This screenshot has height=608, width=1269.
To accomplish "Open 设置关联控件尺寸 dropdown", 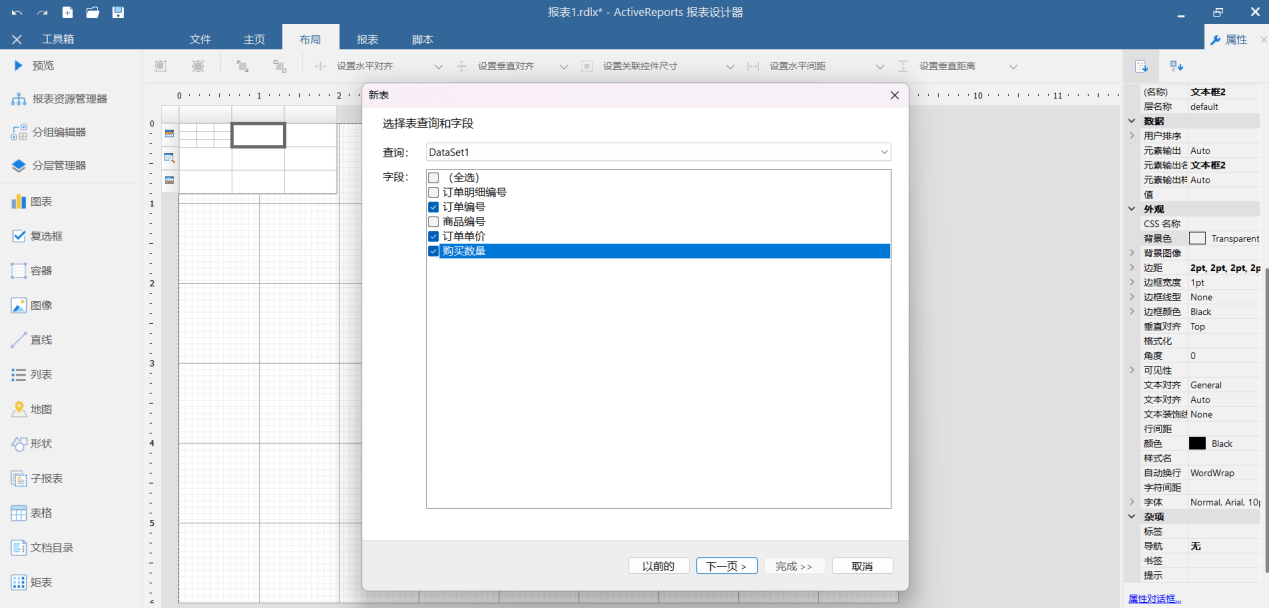I will click(732, 67).
